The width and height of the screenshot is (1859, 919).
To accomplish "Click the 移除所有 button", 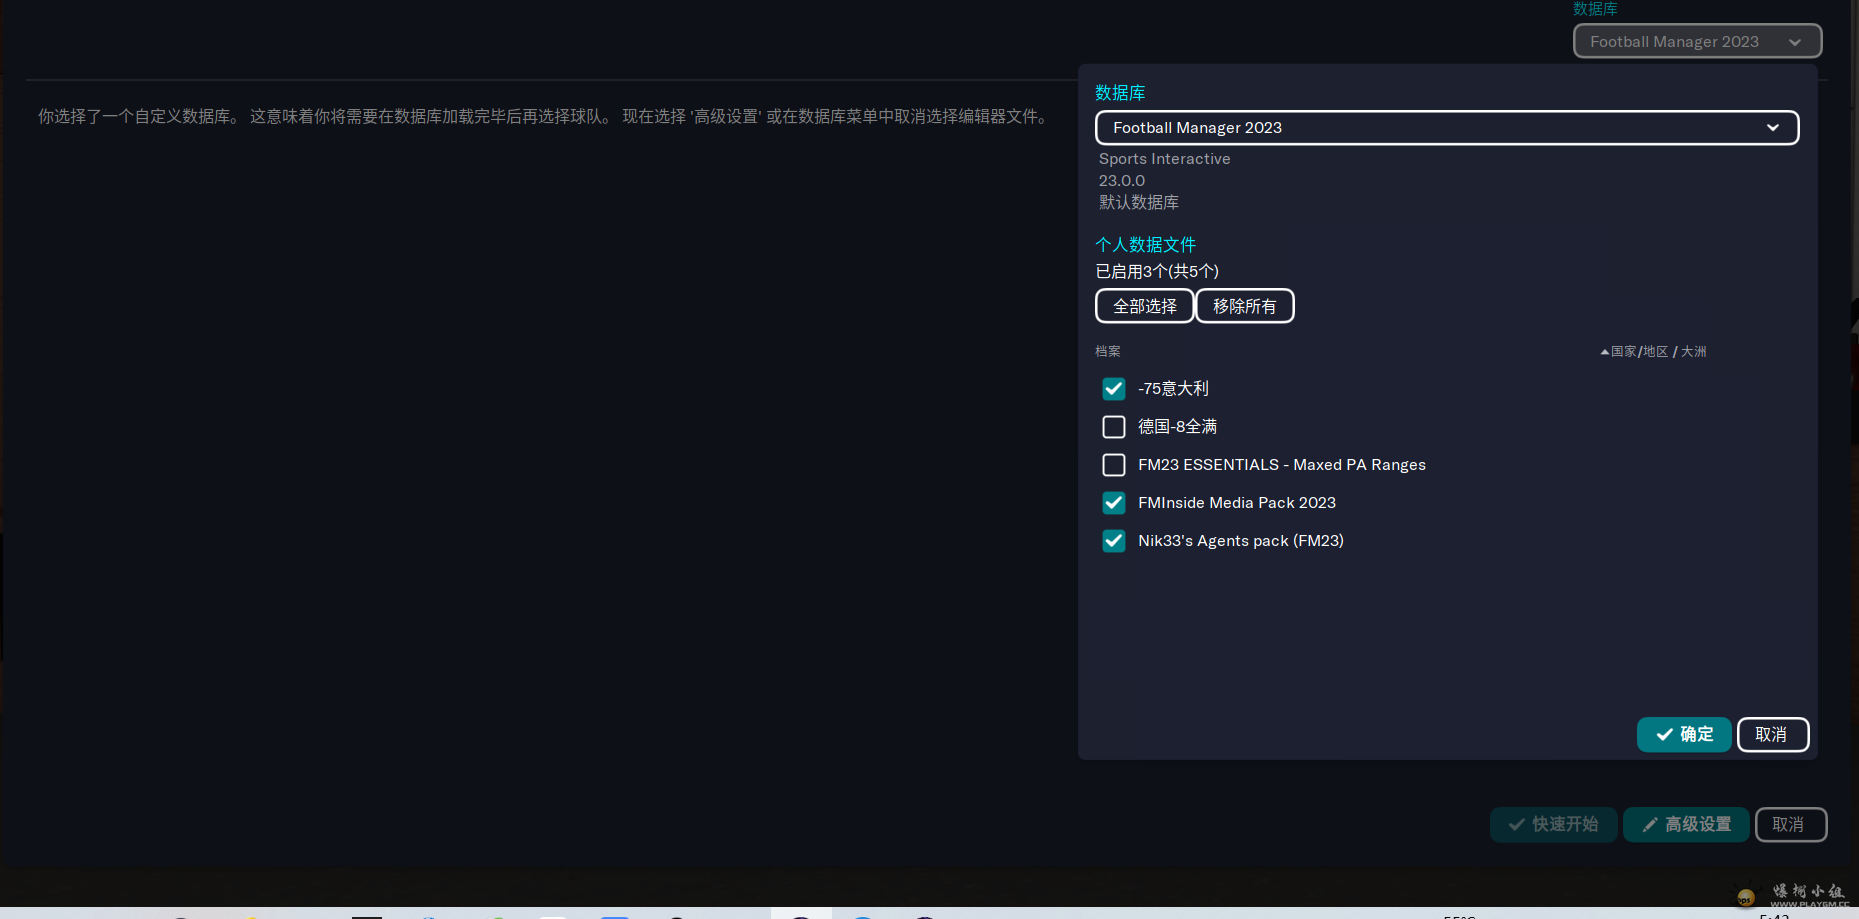I will pyautogui.click(x=1245, y=306).
